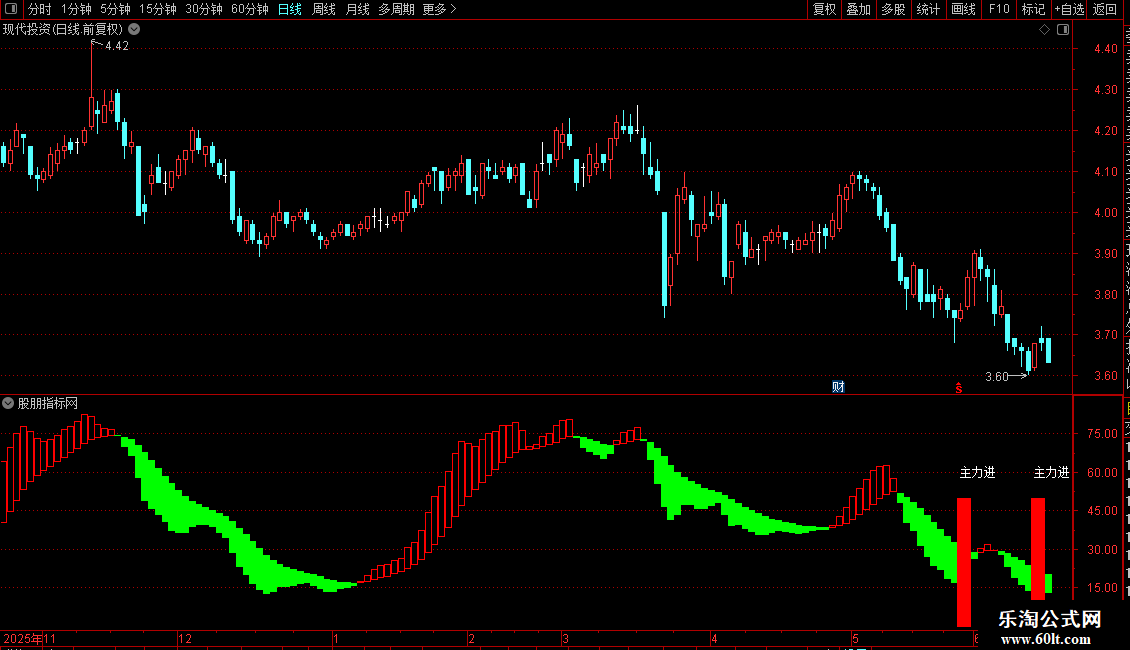The width and height of the screenshot is (1130, 650).
Task: Toggle the right side panel icon
Action: (1063, 30)
